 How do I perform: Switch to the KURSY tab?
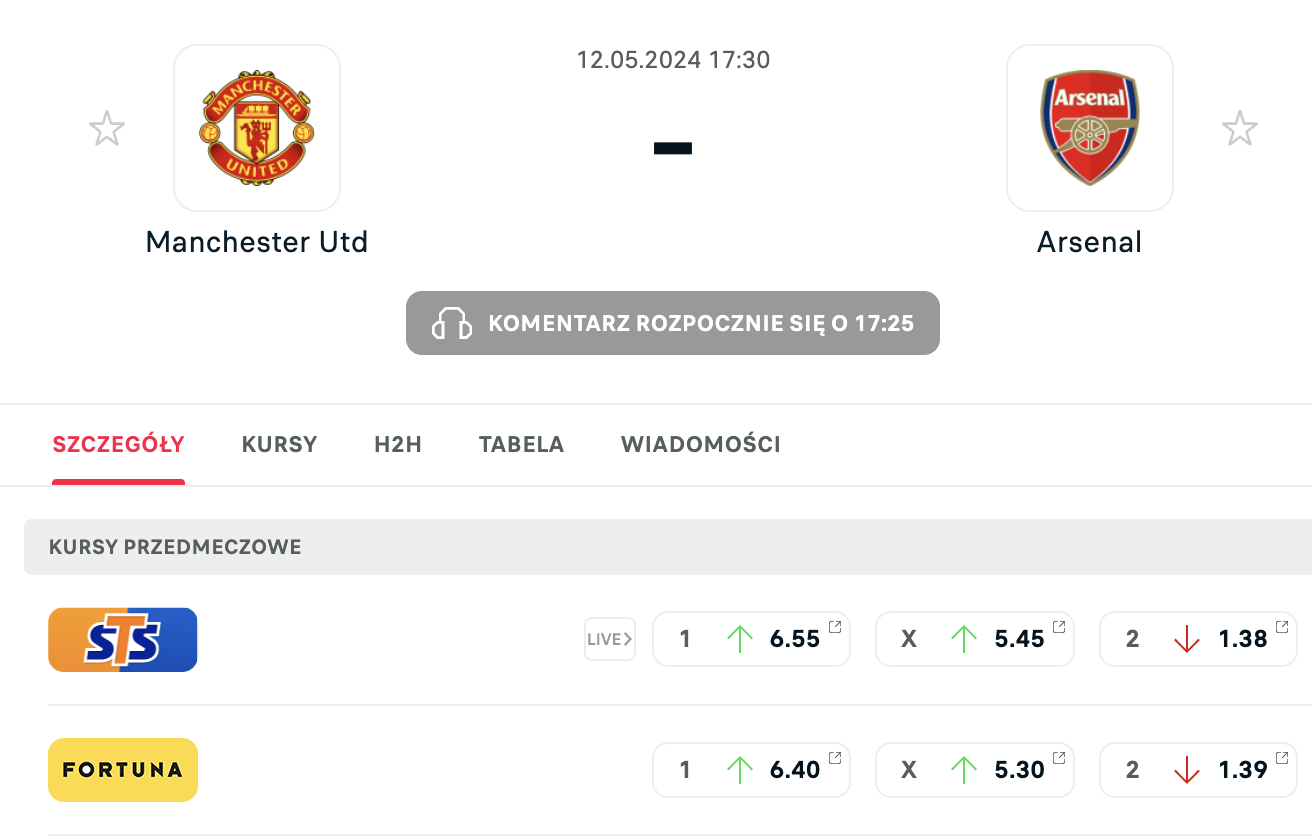279,445
